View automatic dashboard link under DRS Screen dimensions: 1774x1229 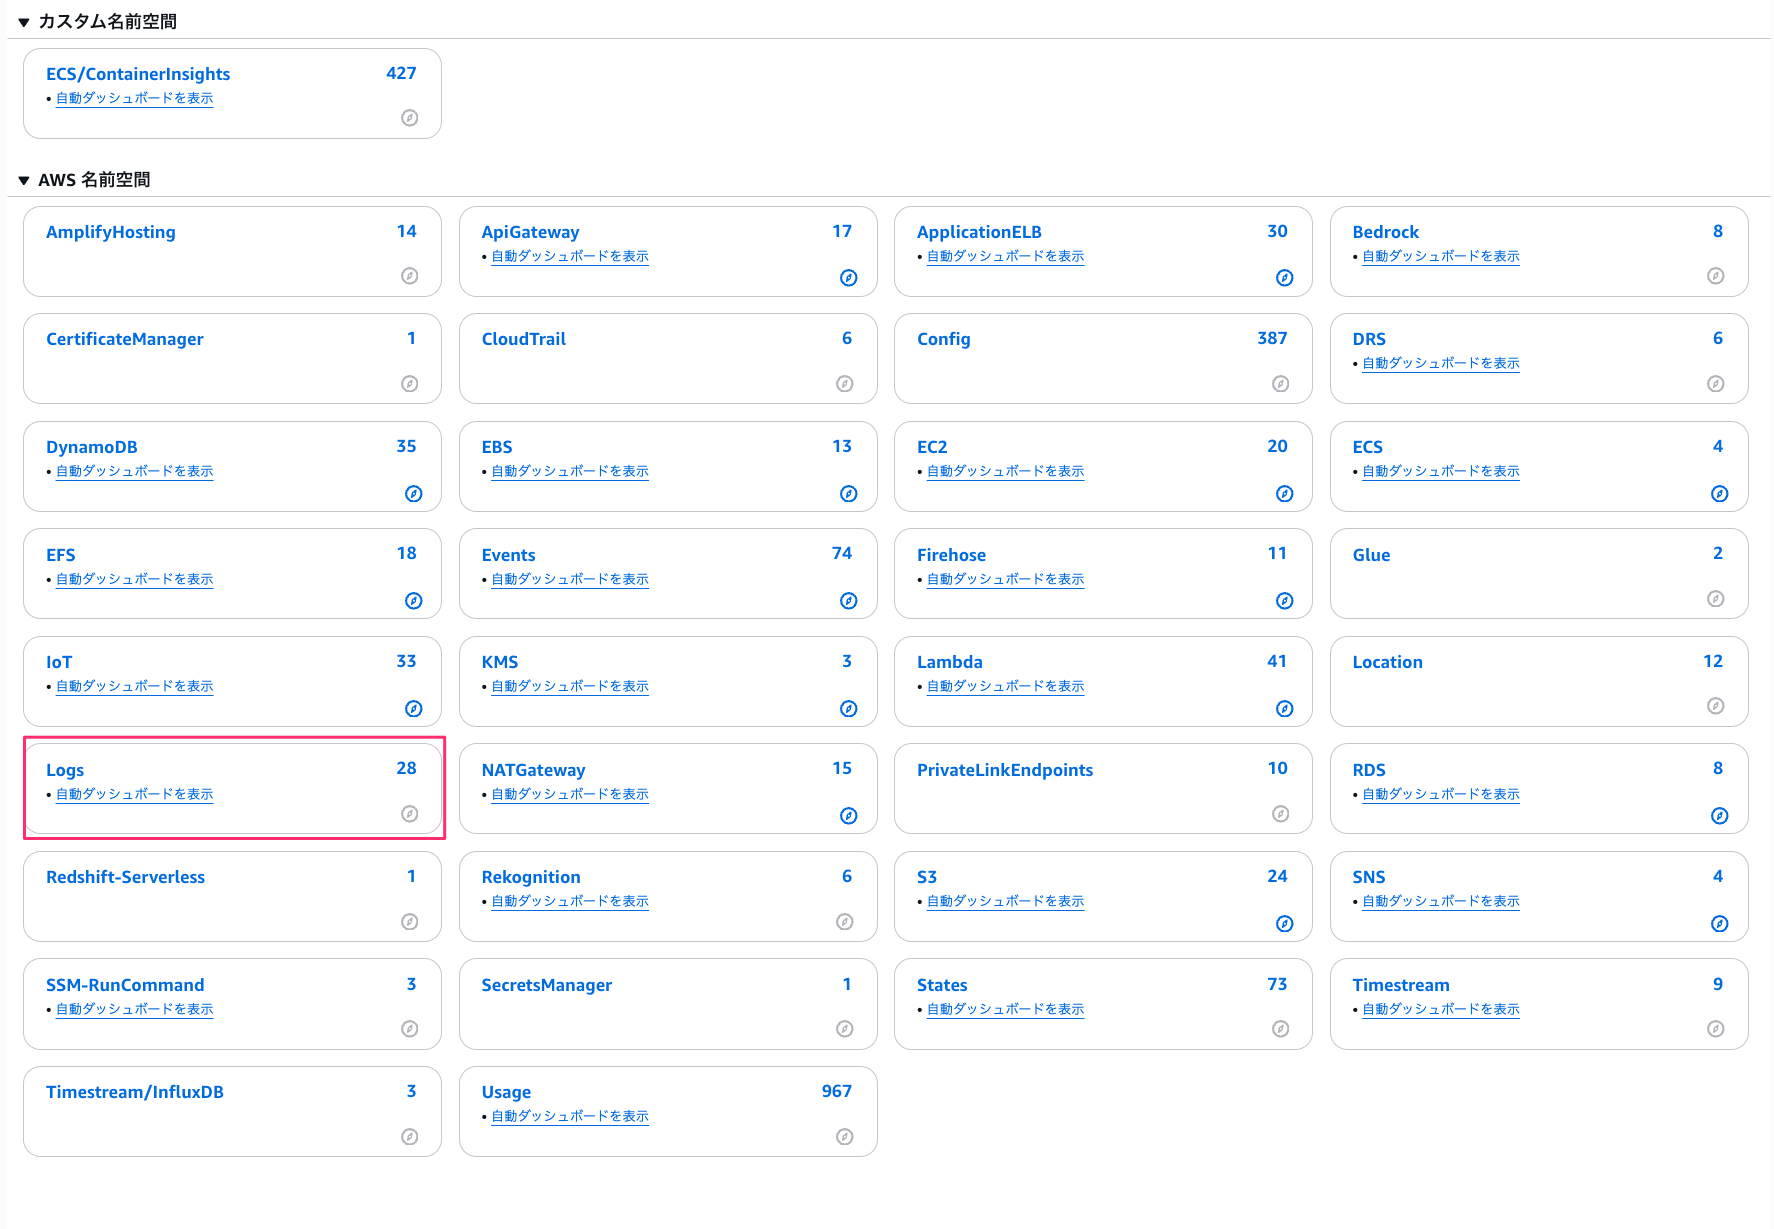pyautogui.click(x=1441, y=363)
